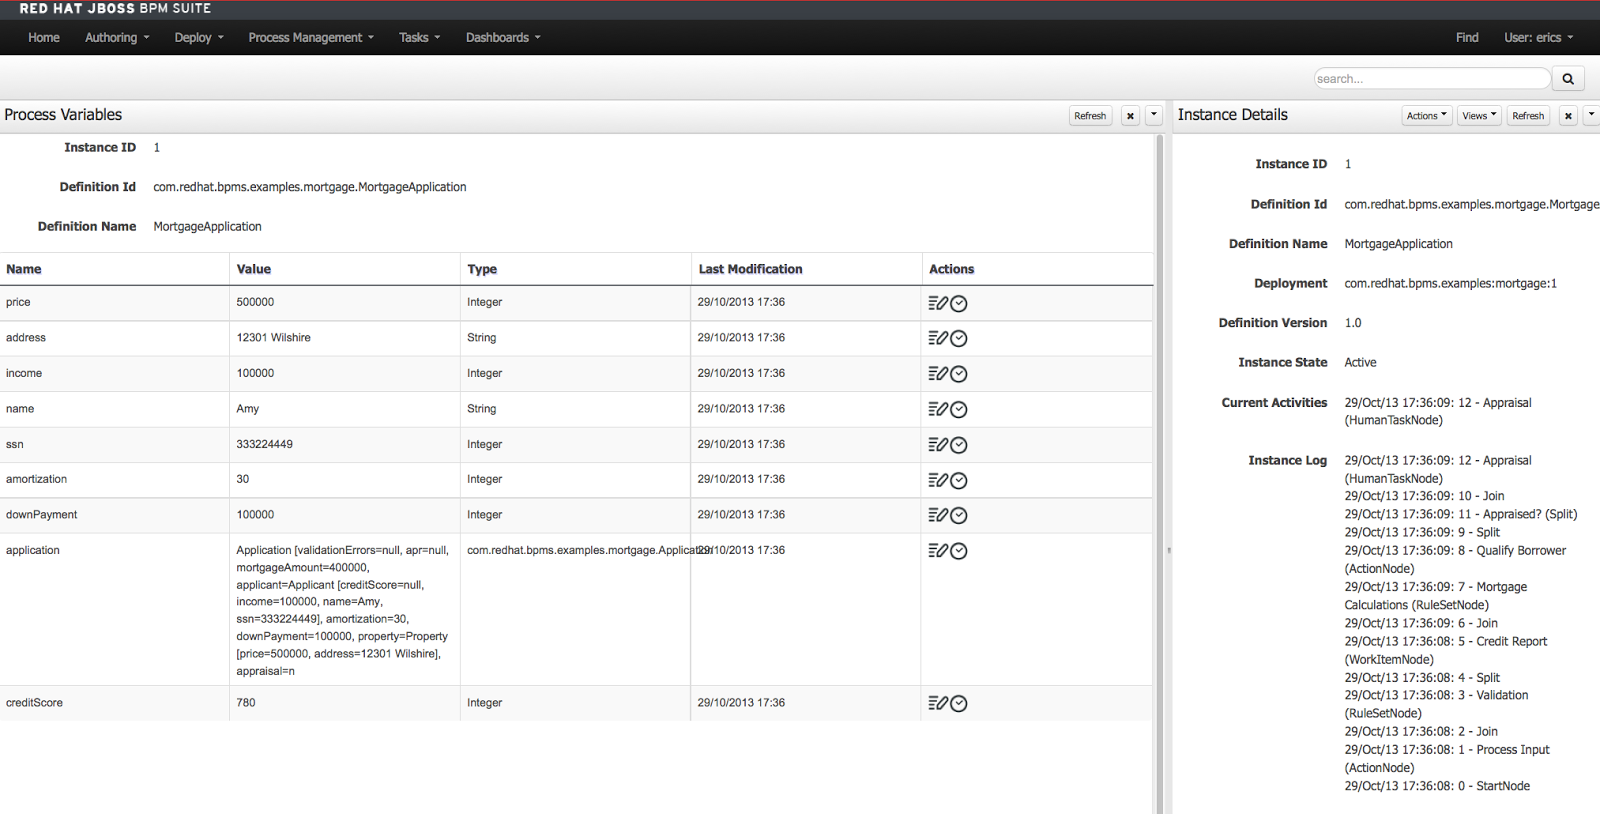Select the 'downPayment' variable name
The width and height of the screenshot is (1600, 814).
pyautogui.click(x=41, y=515)
